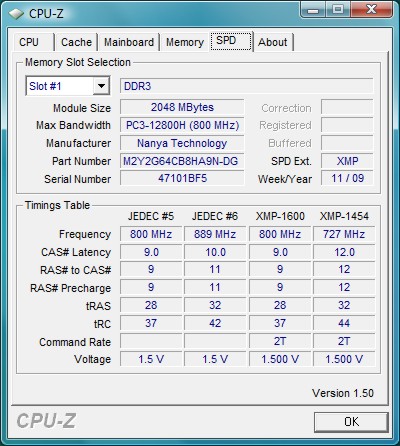
Task: Select the Slot #1 combo box
Action: (x=68, y=86)
